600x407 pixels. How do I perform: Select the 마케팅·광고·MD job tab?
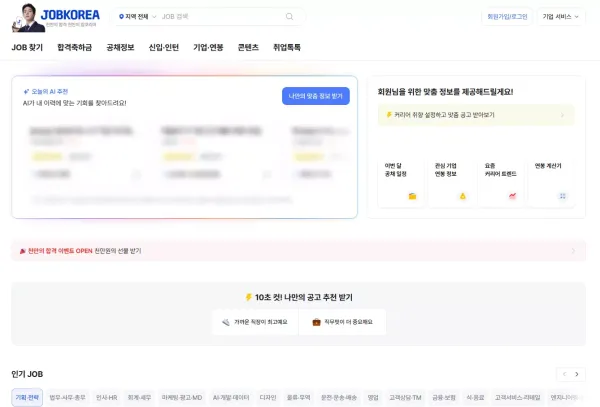[x=182, y=397]
